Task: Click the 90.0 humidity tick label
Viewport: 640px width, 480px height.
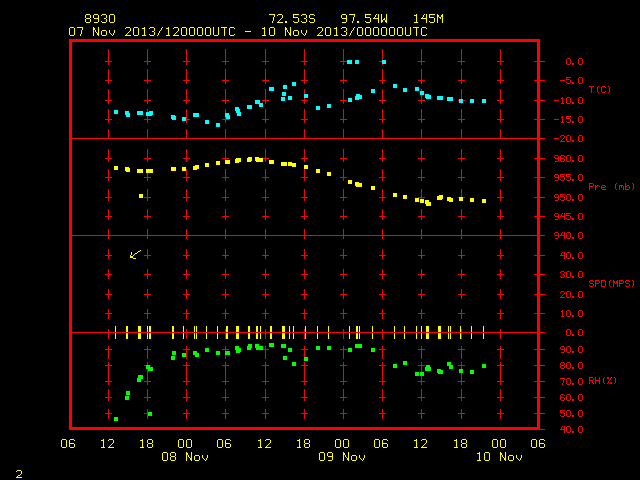Action: pos(571,350)
